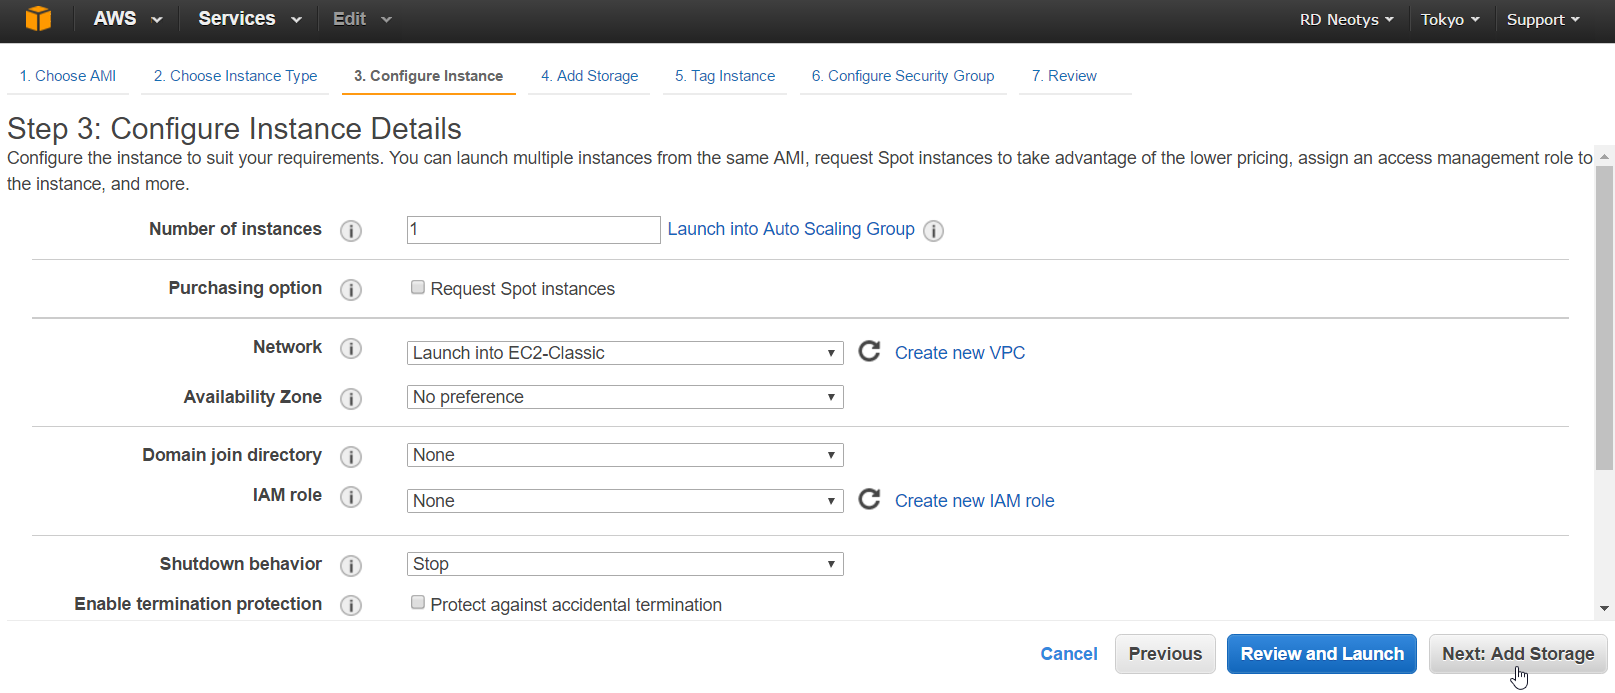Image resolution: width=1615 pixels, height=693 pixels.
Task: Click the Cancel link
Action: (1069, 654)
